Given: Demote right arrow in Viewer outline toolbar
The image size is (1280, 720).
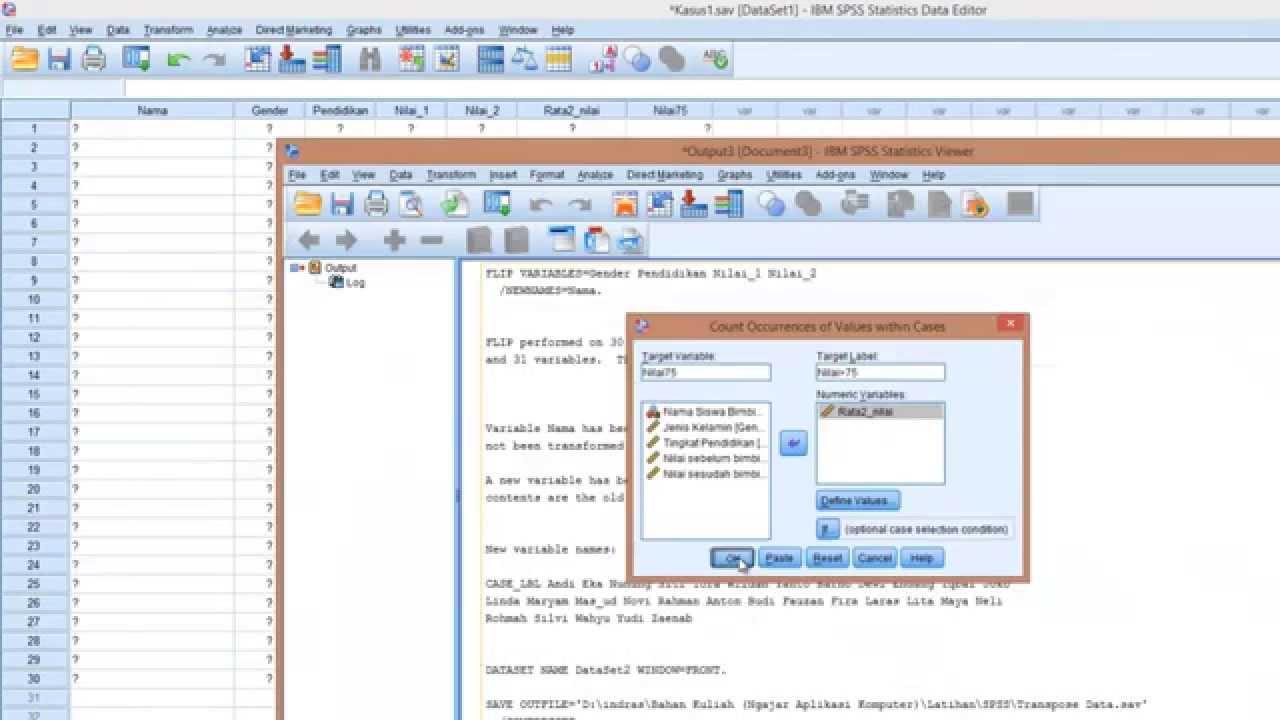Looking at the screenshot, I should [346, 240].
